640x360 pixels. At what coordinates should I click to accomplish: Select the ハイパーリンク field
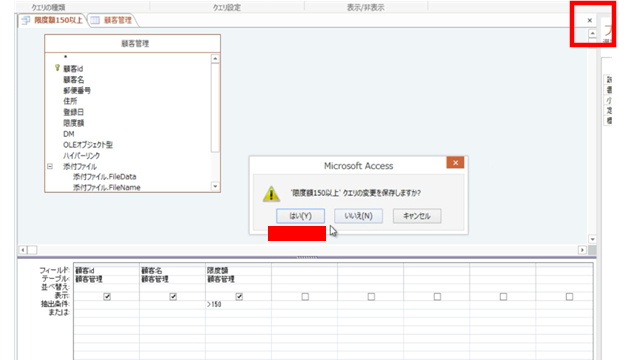pos(81,156)
